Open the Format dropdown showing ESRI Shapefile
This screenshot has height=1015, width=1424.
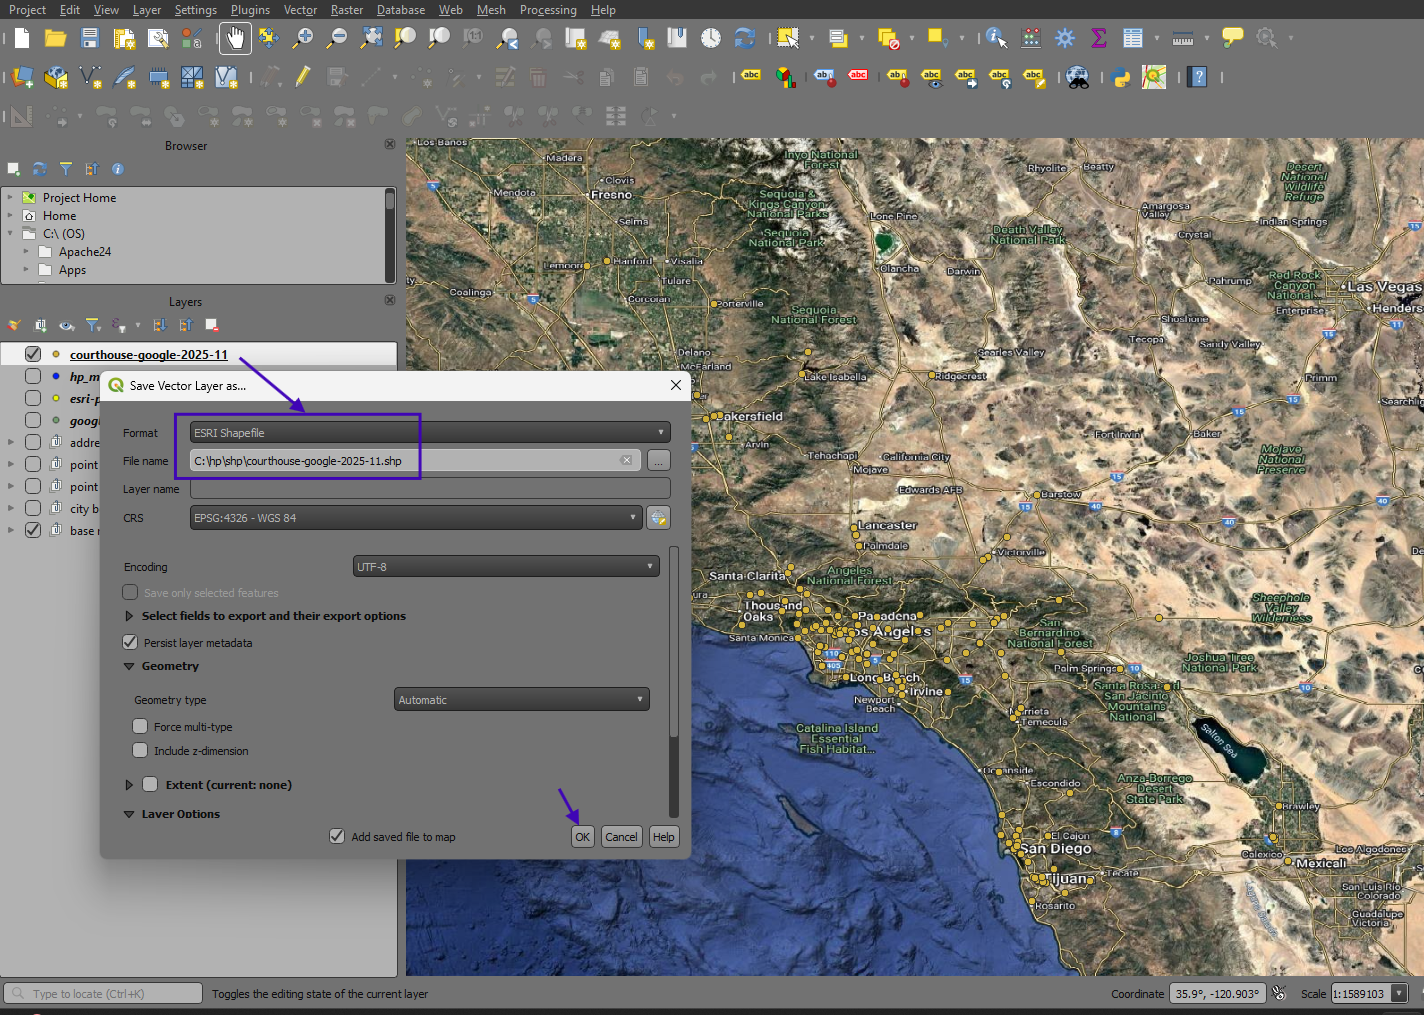click(x=429, y=433)
